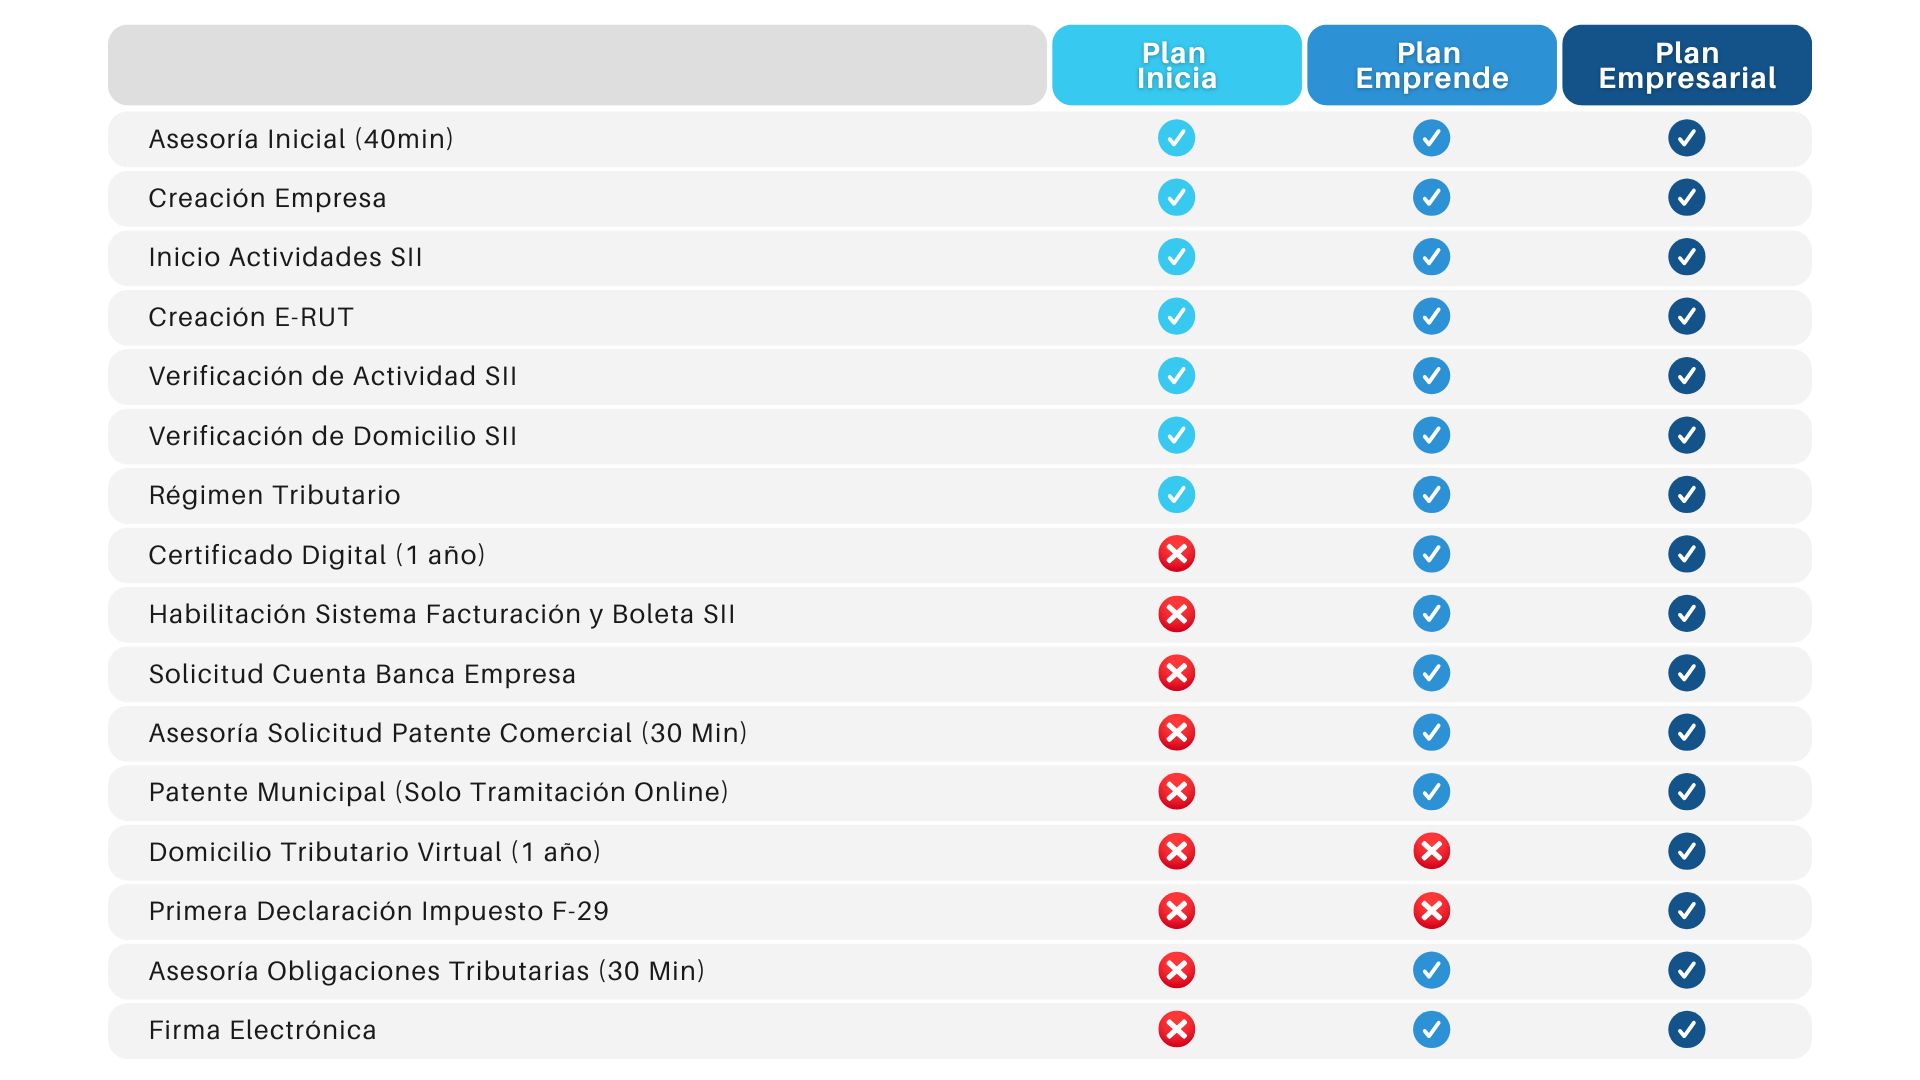Image resolution: width=1920 pixels, height=1080 pixels.
Task: Click Plan Emprende check for Creación Empresa
Action: pyautogui.click(x=1431, y=197)
